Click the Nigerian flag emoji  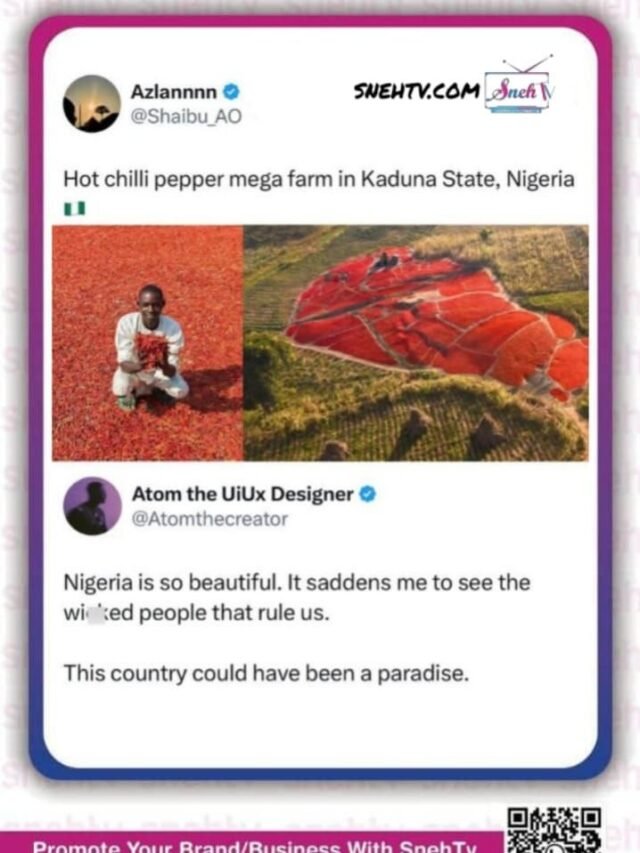point(75,208)
